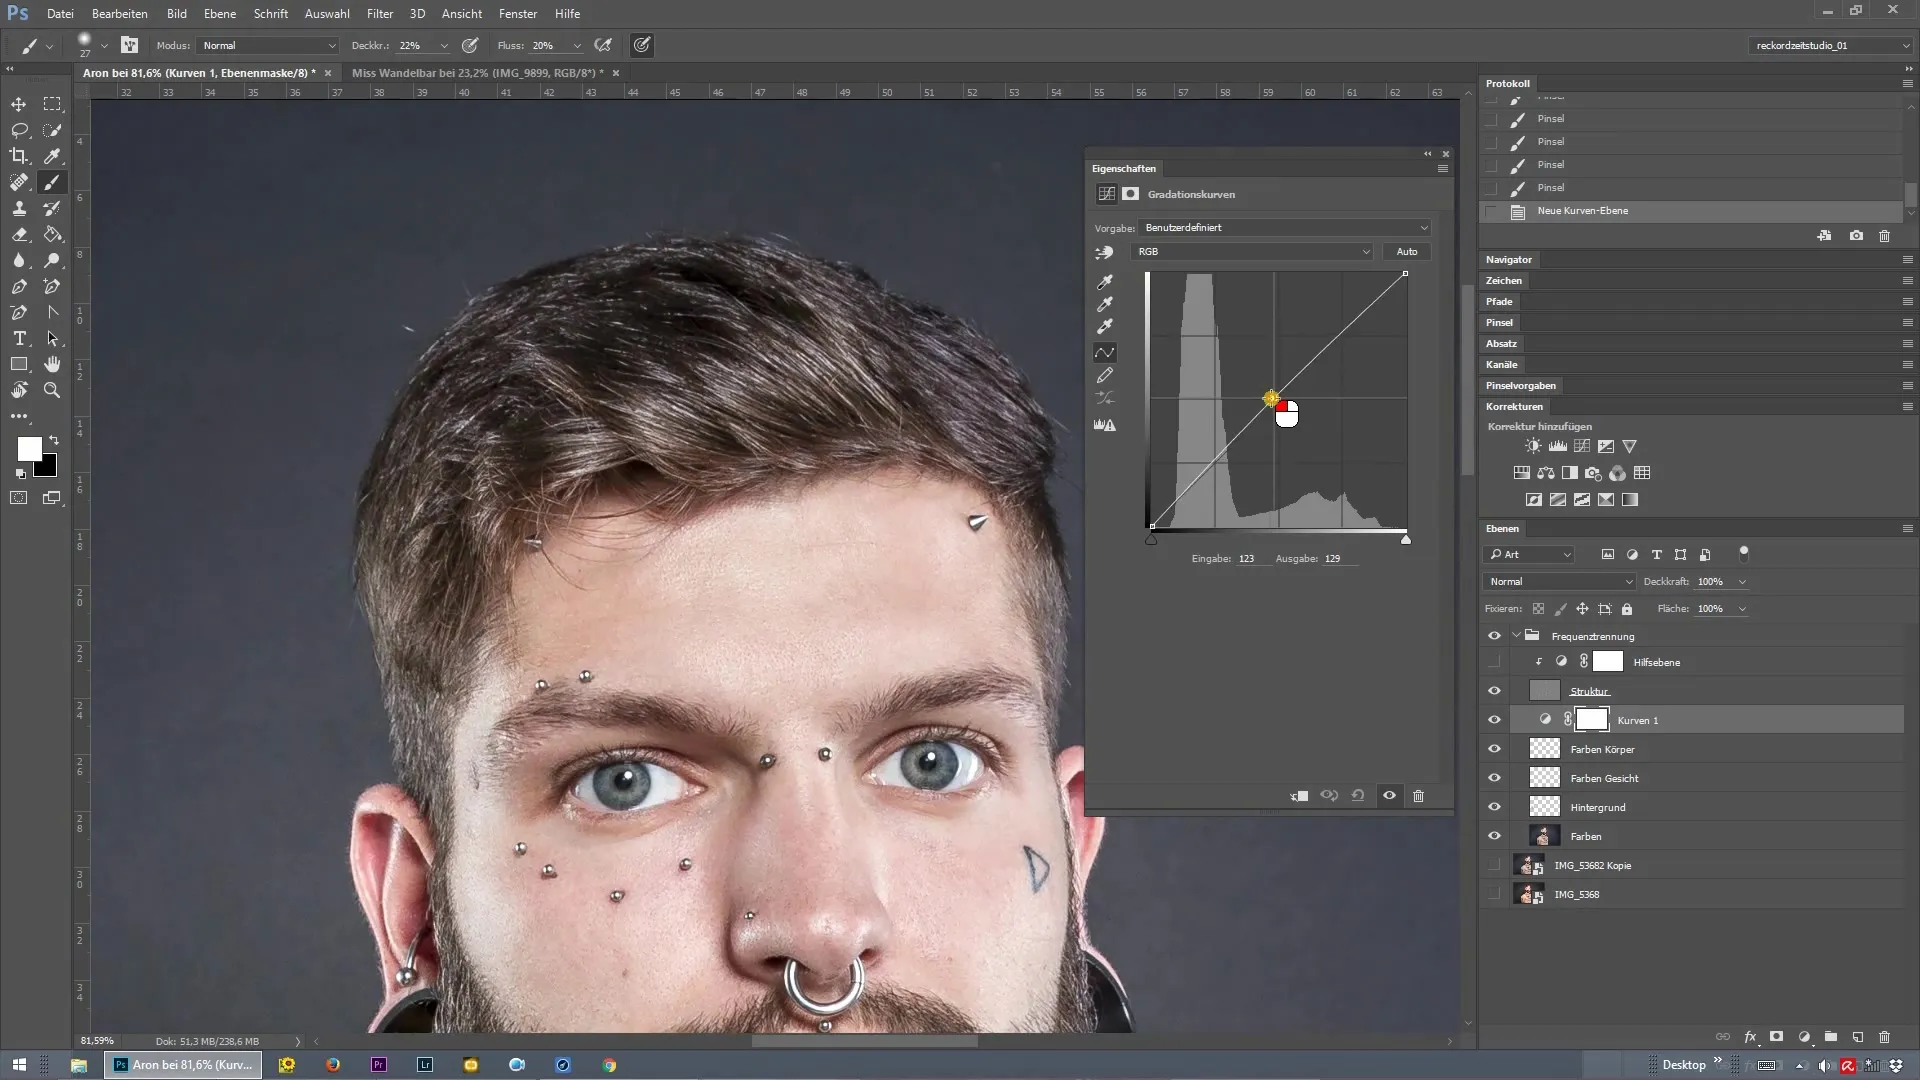The width and height of the screenshot is (1920, 1080).
Task: Select the Eraser tool
Action: [19, 234]
